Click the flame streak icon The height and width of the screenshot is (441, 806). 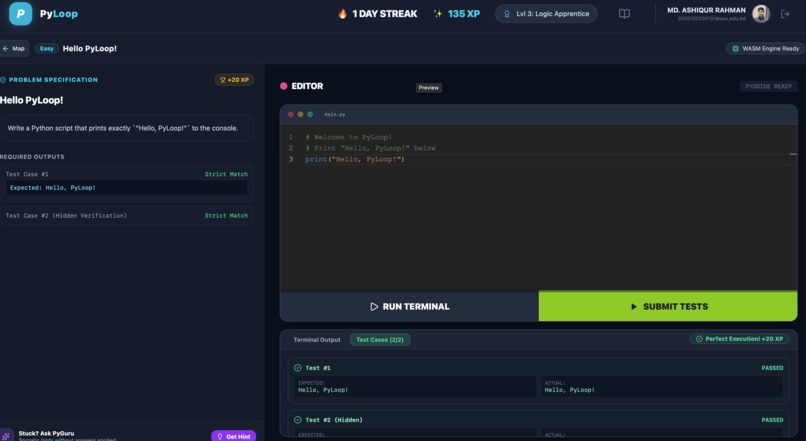(x=342, y=14)
